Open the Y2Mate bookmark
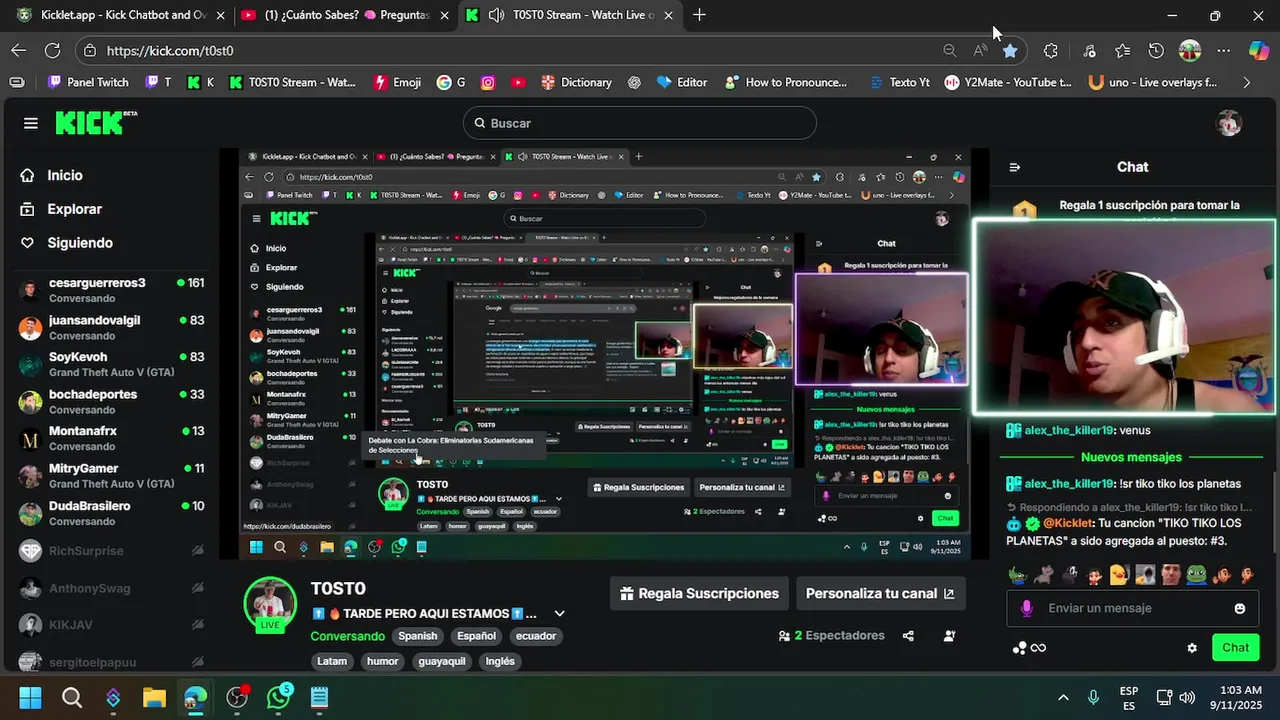1280x720 pixels. point(1008,83)
